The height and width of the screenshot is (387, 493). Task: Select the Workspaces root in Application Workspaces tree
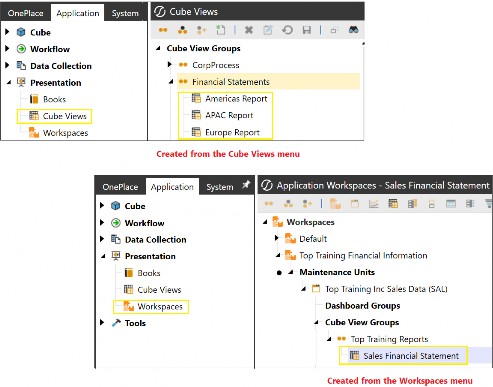[x=310, y=222]
